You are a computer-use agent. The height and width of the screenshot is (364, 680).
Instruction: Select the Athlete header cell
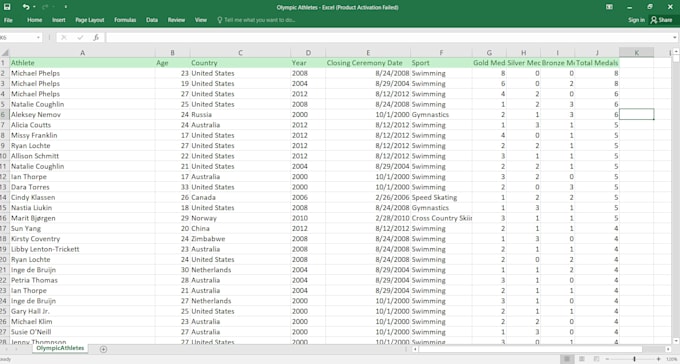(x=82, y=63)
